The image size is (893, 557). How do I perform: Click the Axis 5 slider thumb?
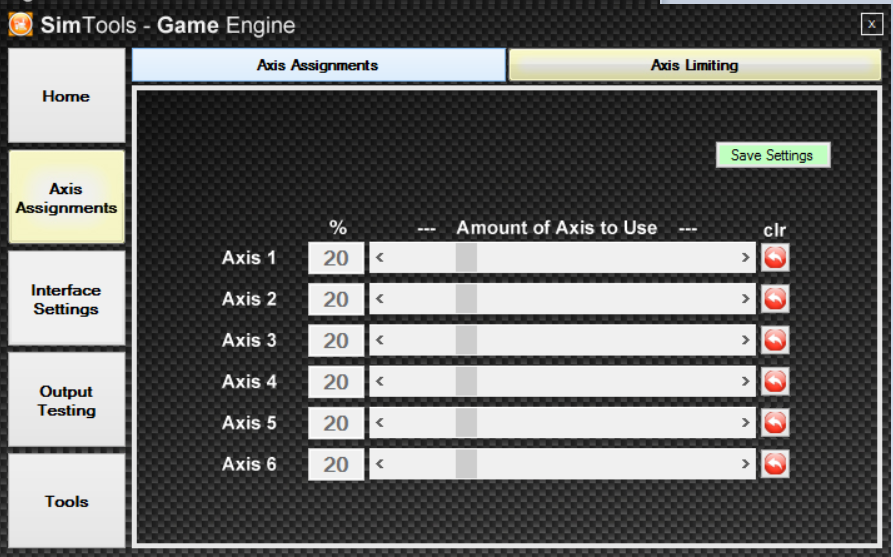466,423
